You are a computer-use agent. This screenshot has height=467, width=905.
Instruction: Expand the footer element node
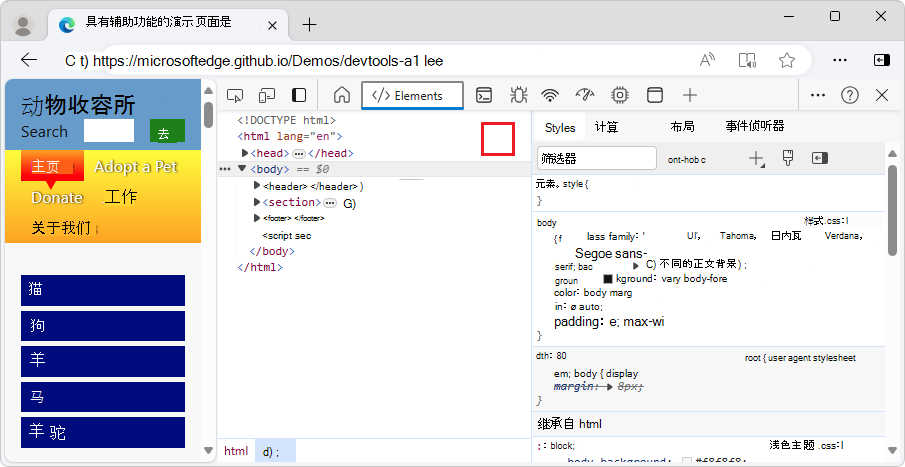(257, 218)
